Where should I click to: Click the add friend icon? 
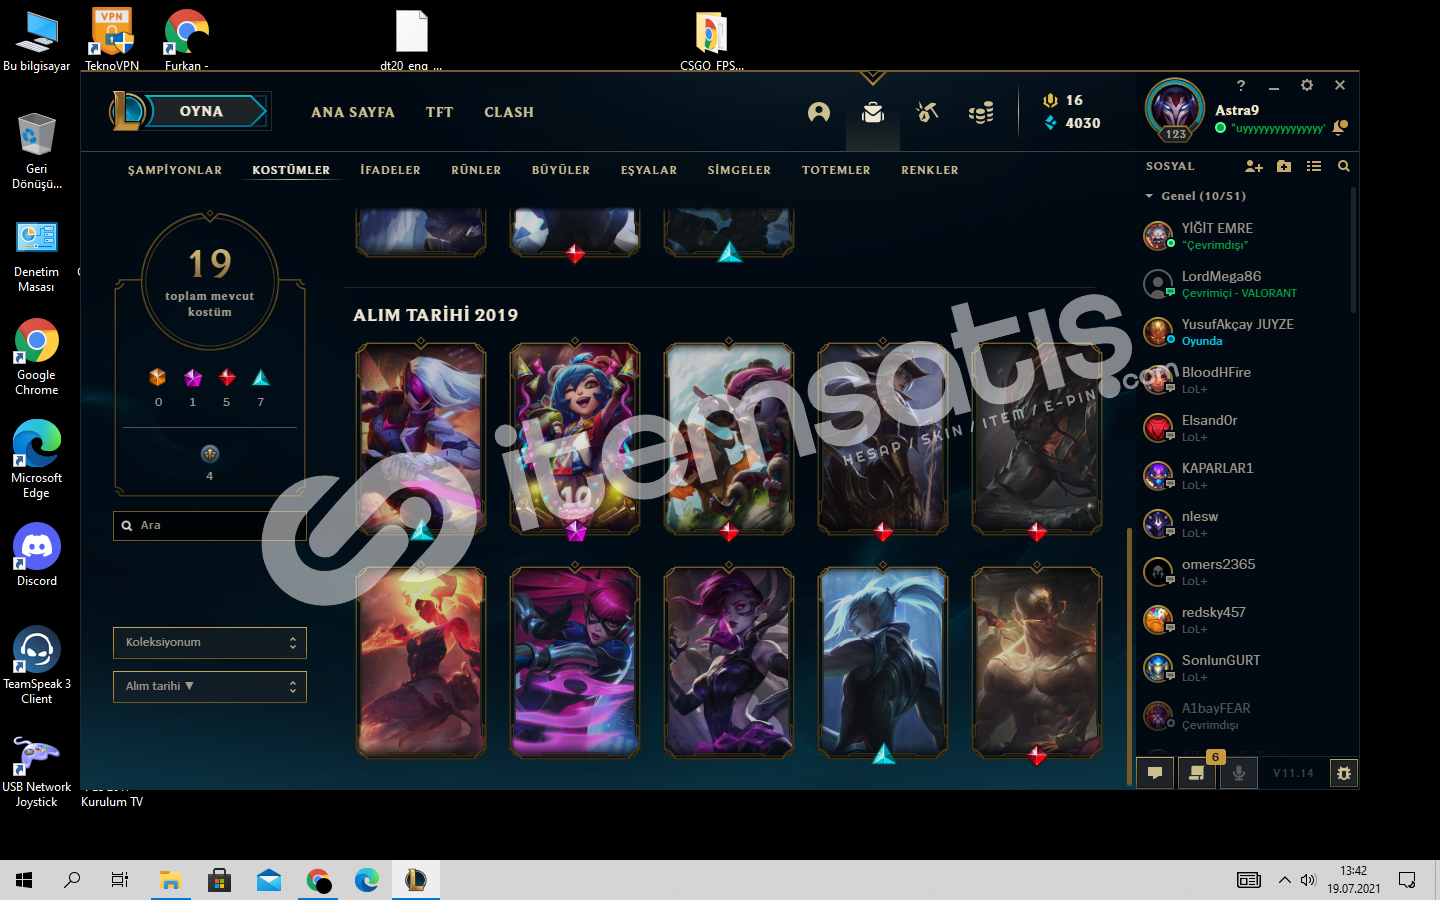pyautogui.click(x=1254, y=166)
